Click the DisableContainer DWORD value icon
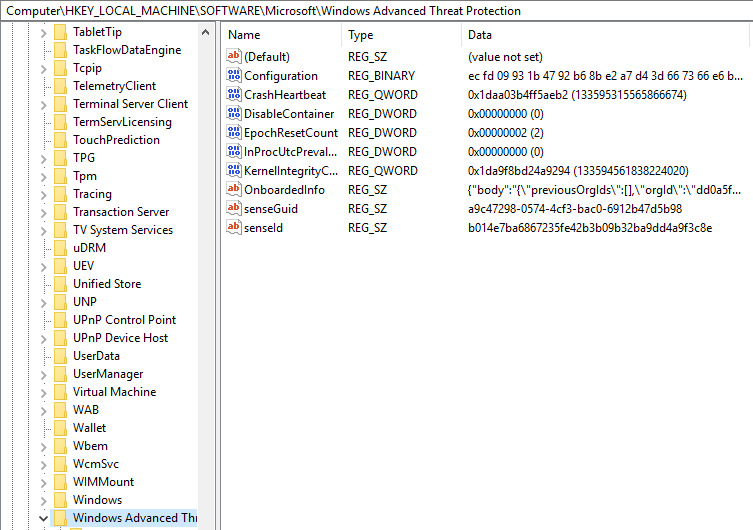This screenshot has height=530, width=753. pos(233,113)
